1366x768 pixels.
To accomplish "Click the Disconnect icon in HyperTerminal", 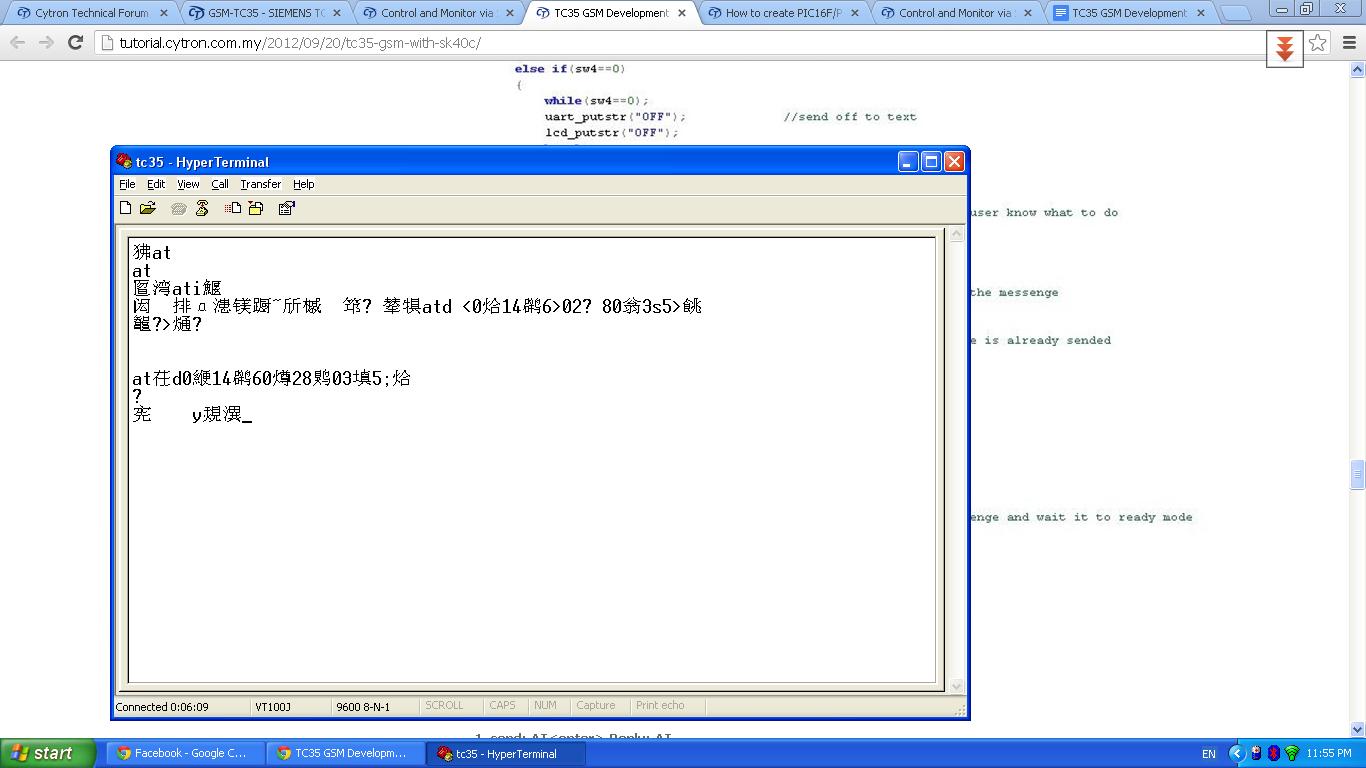I will 202,208.
